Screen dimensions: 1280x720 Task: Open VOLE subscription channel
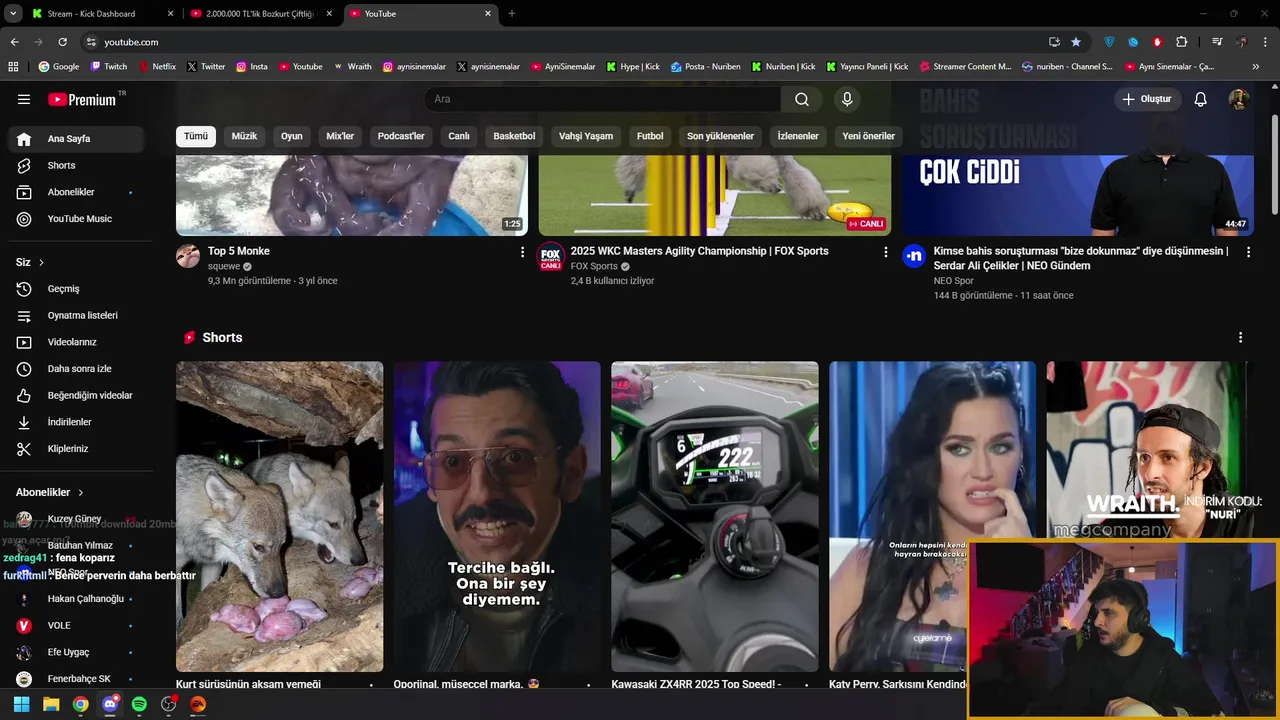pyautogui.click(x=76, y=626)
